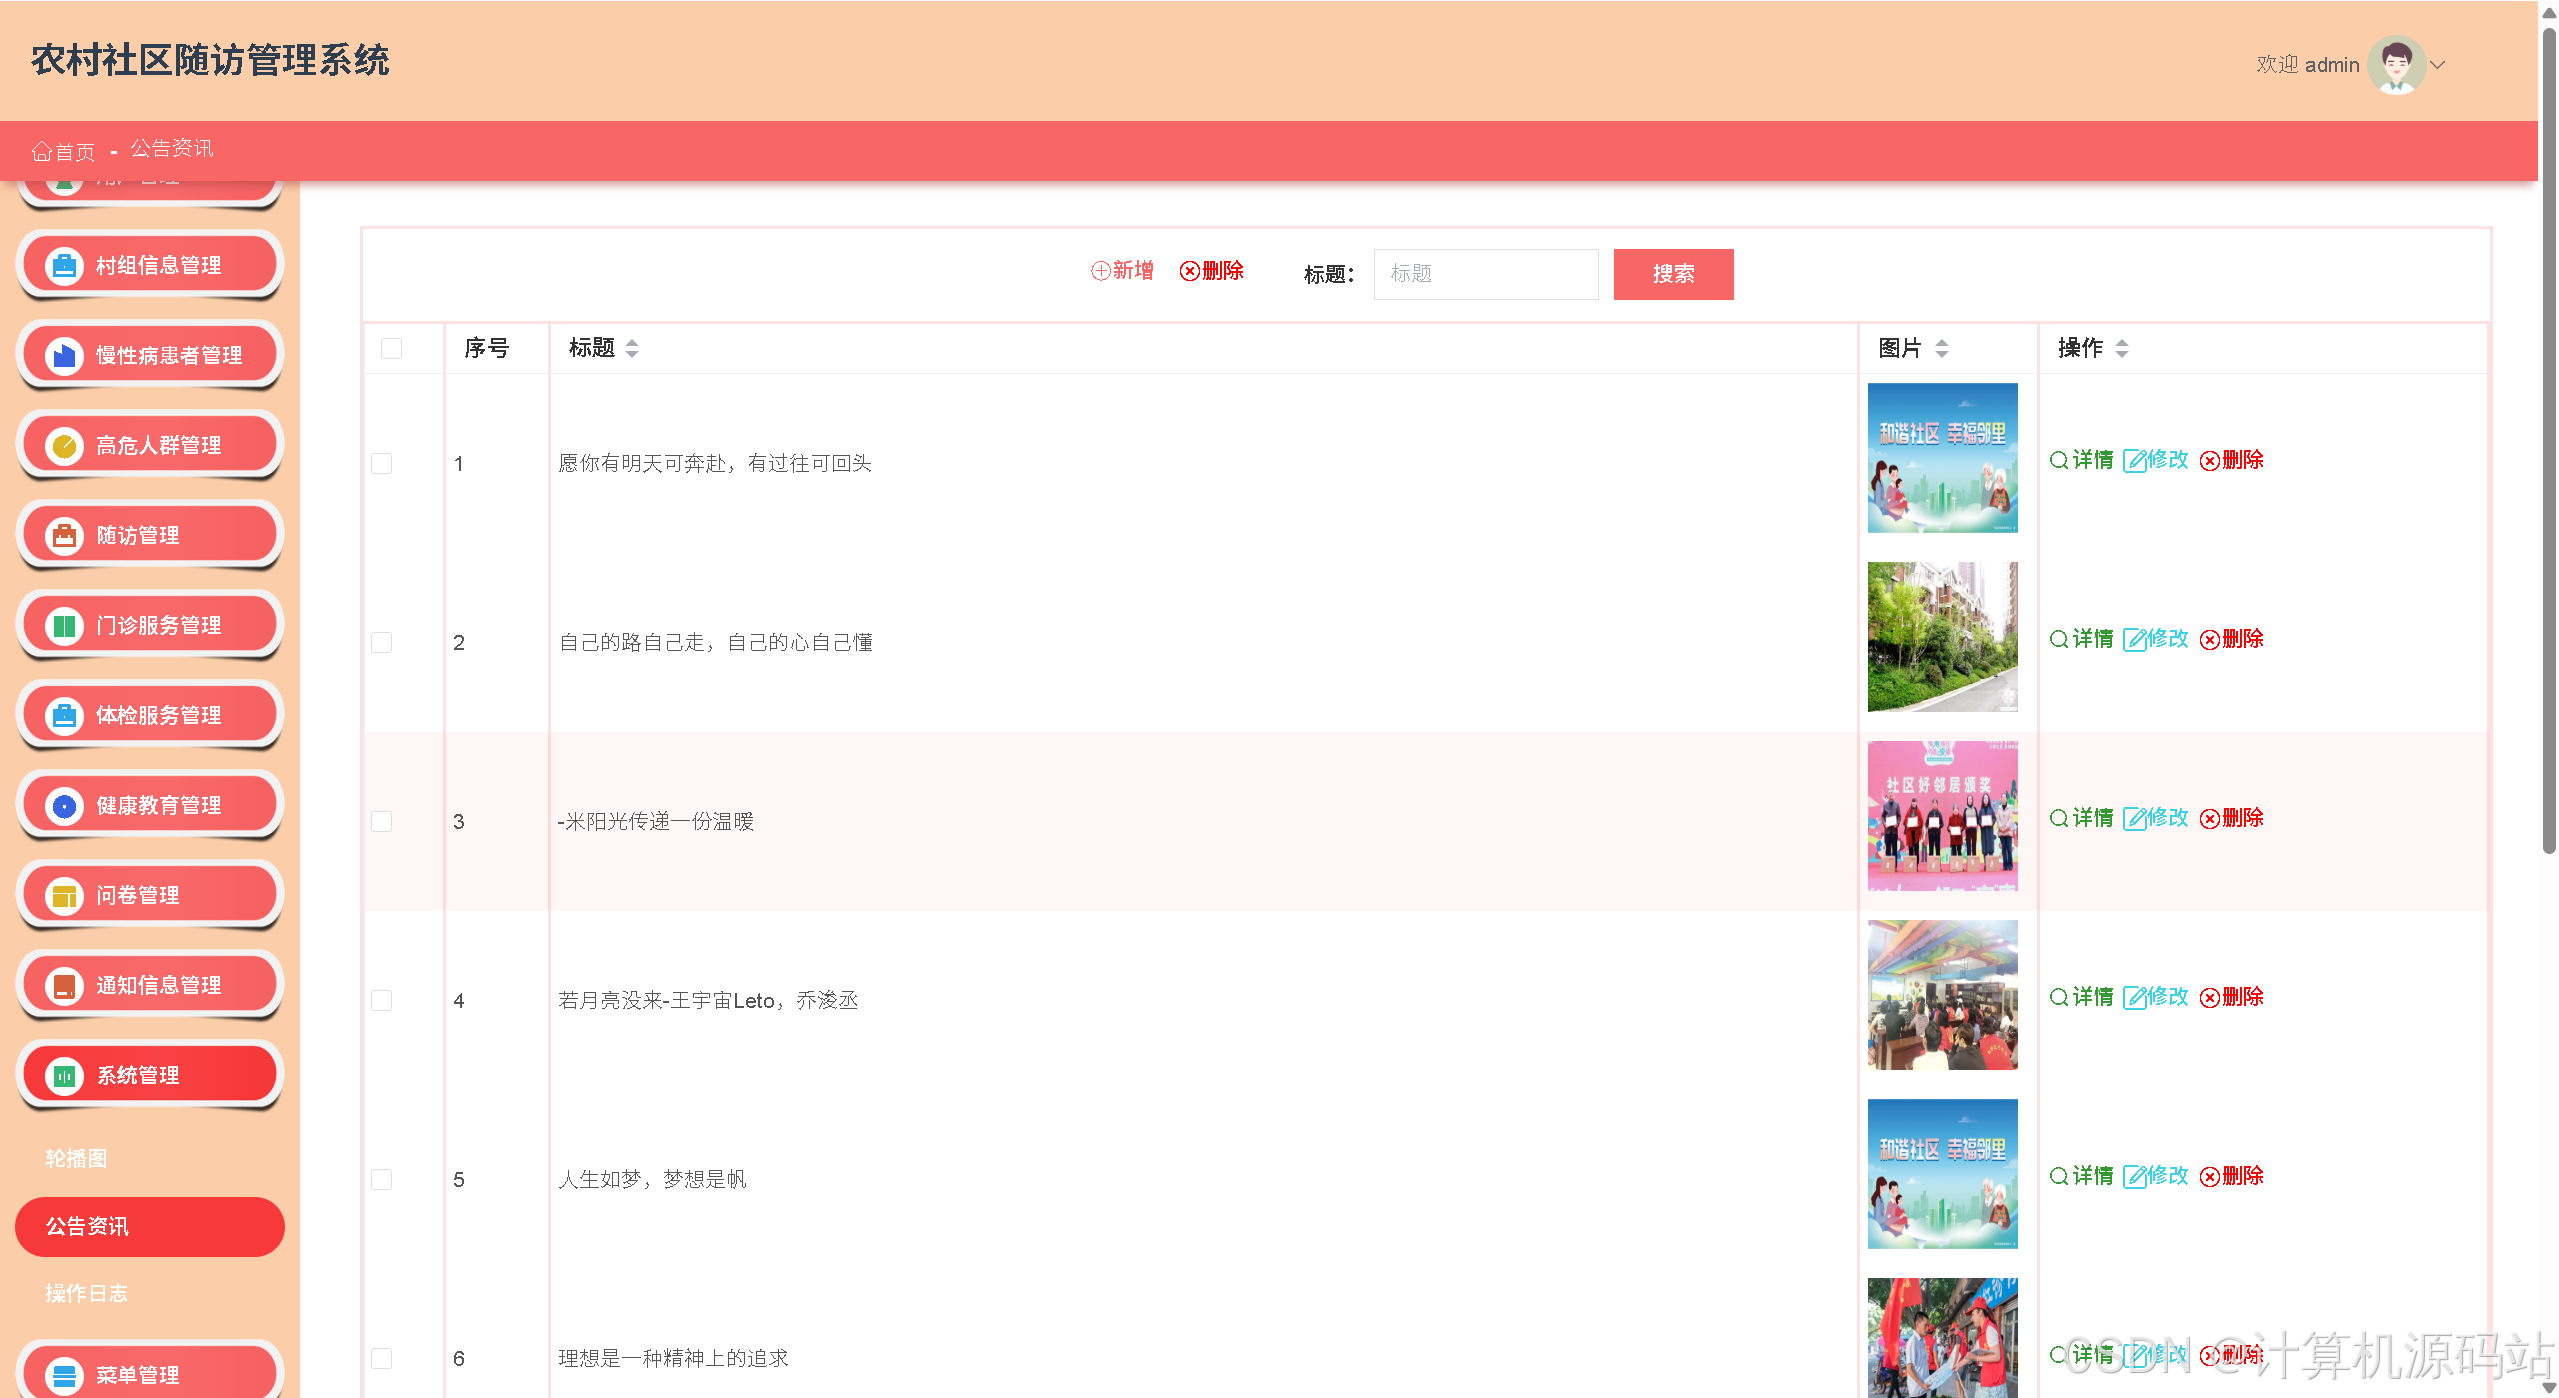This screenshot has height=1398, width=2559.
Task: Click the title text 愿你有明天可奔赴，有过往可回头
Action: click(715, 463)
